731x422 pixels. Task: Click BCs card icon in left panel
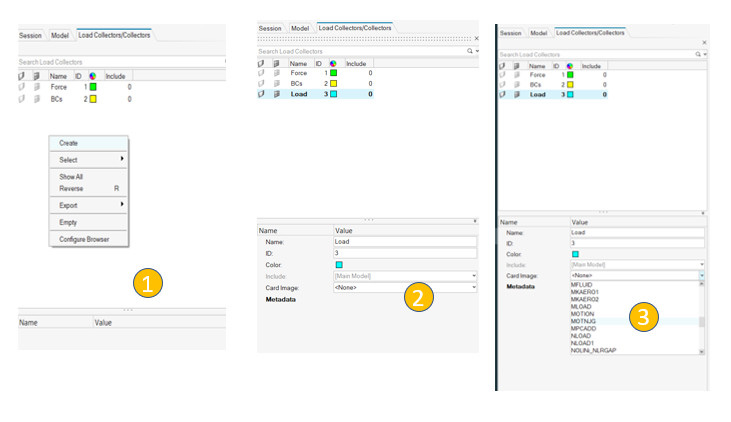[x=37, y=99]
